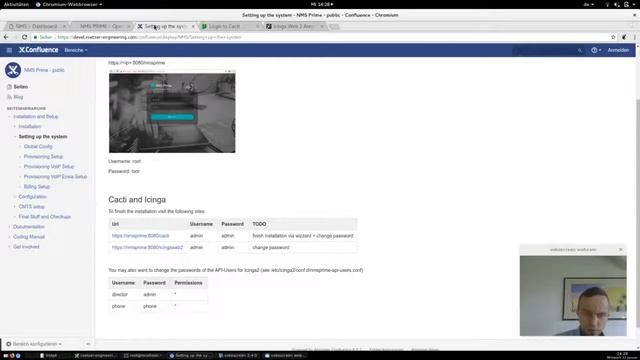Collapse the sidebar with arrow button
The width and height of the screenshot is (640, 360).
(x=88, y=344)
